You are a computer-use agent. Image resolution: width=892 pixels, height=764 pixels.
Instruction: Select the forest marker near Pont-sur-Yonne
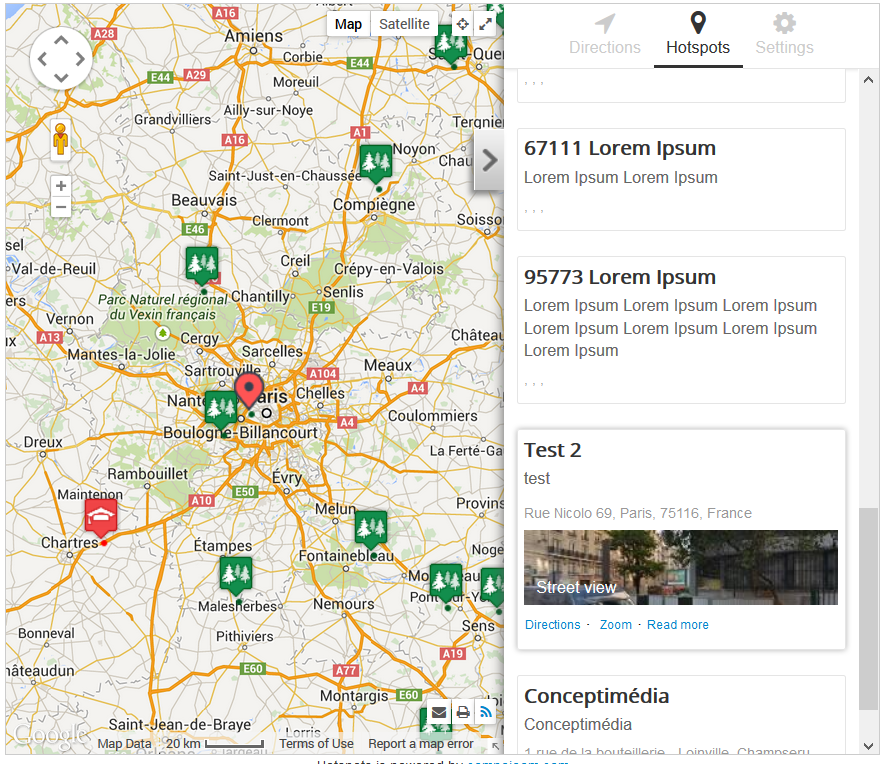coord(446,582)
